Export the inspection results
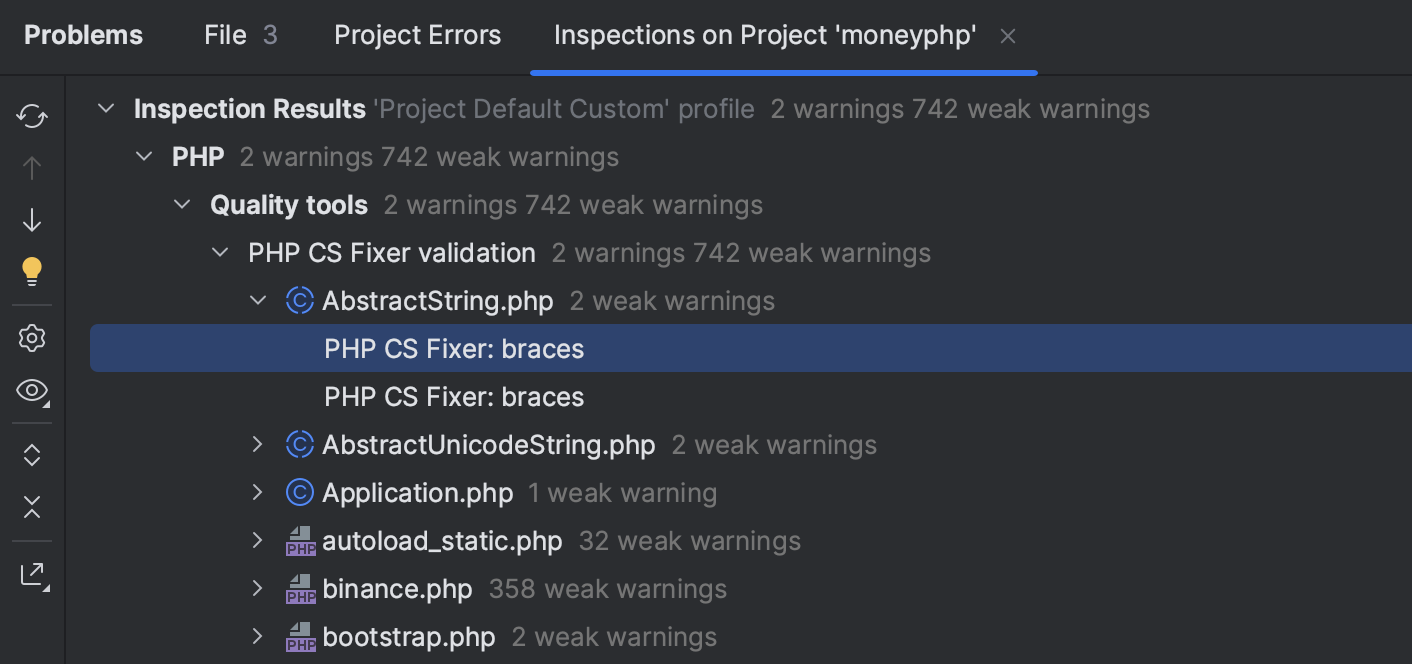The image size is (1412, 664). [31, 574]
